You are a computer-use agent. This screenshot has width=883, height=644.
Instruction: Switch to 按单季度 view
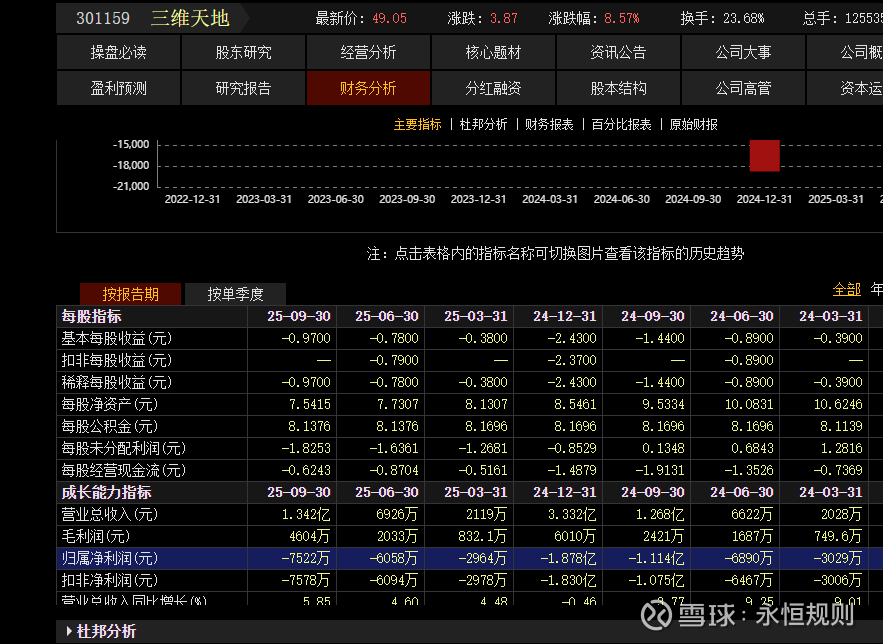pyautogui.click(x=235, y=294)
